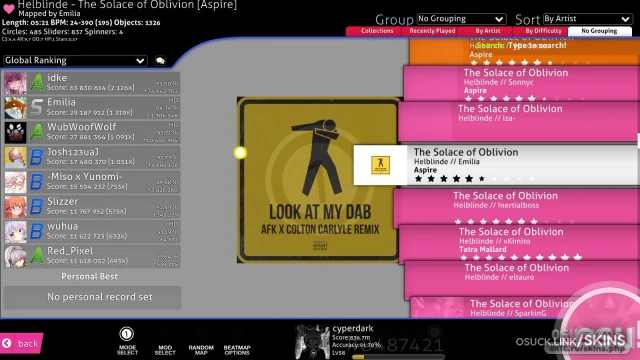Open Mode Select at the bottom
The height and width of the screenshot is (360, 640).
coord(127,341)
